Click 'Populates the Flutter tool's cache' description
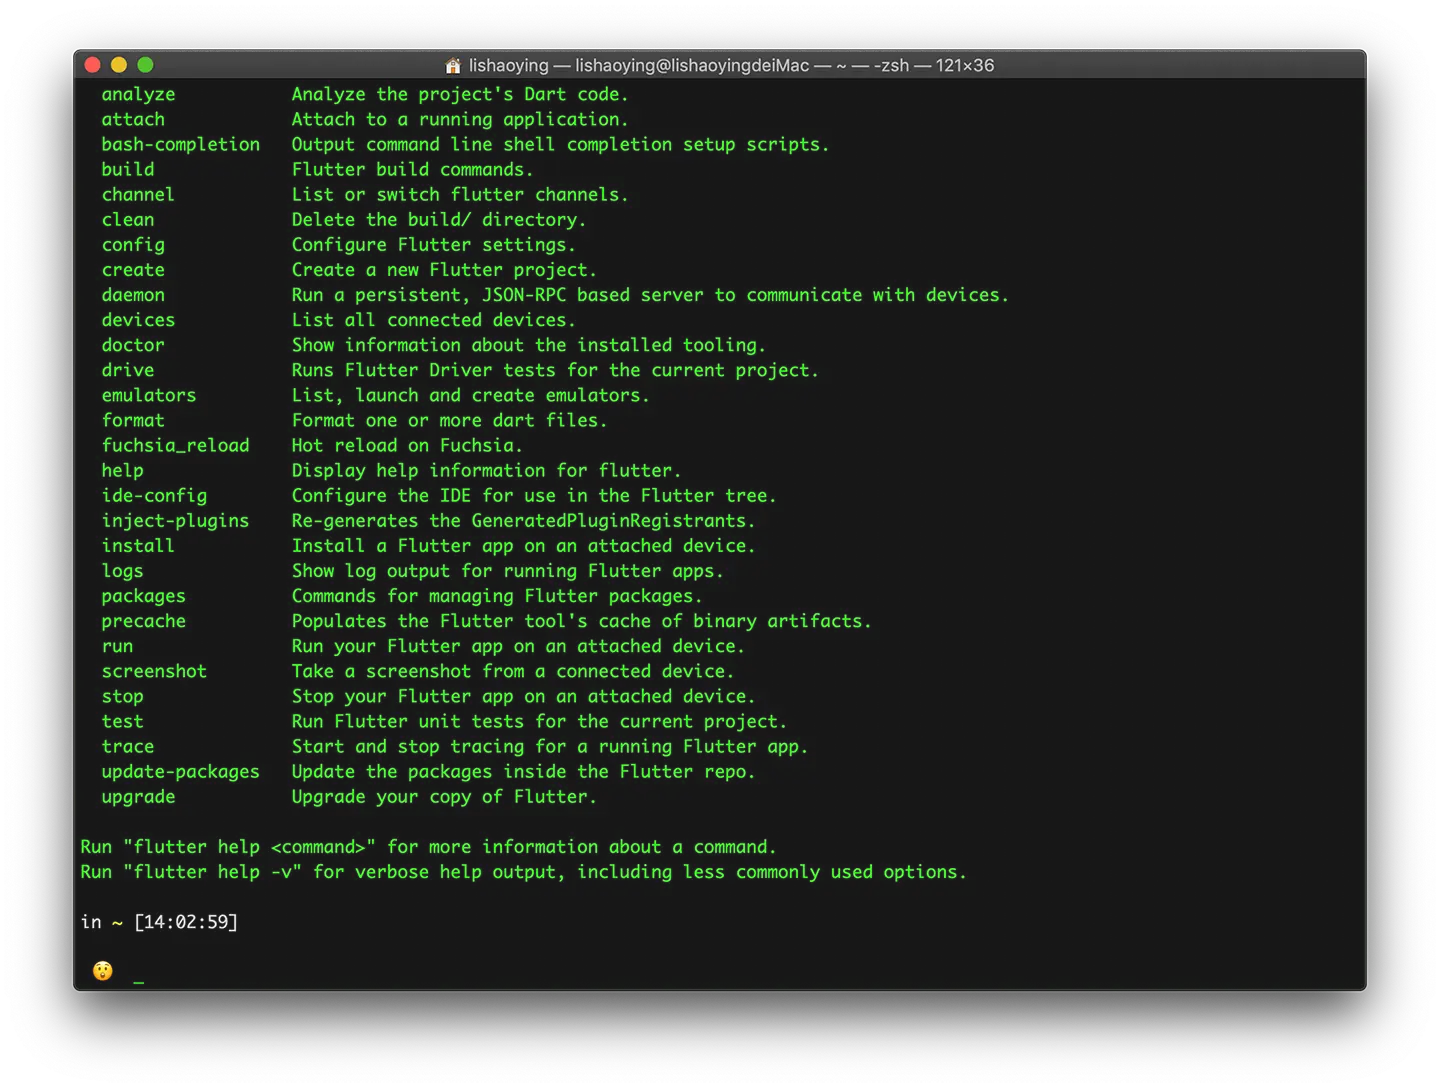This screenshot has width=1440, height=1088. tap(581, 621)
